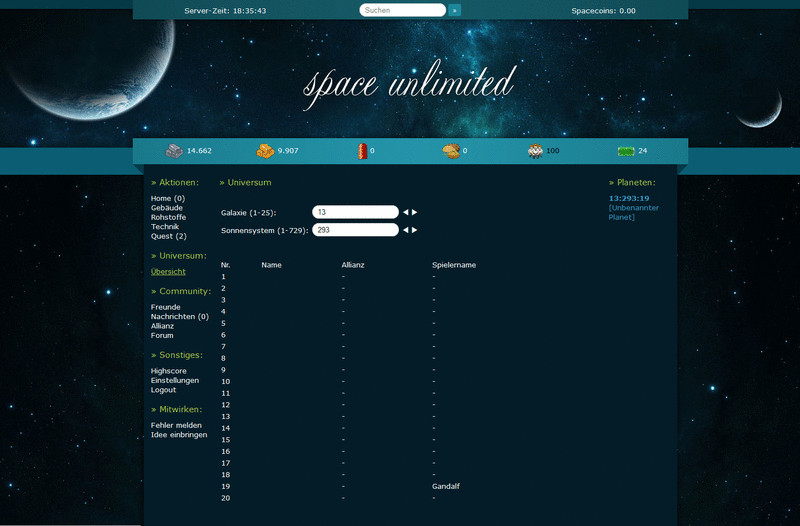Open Nachrichten (0) messages
This screenshot has height=526, width=800.
(180, 317)
